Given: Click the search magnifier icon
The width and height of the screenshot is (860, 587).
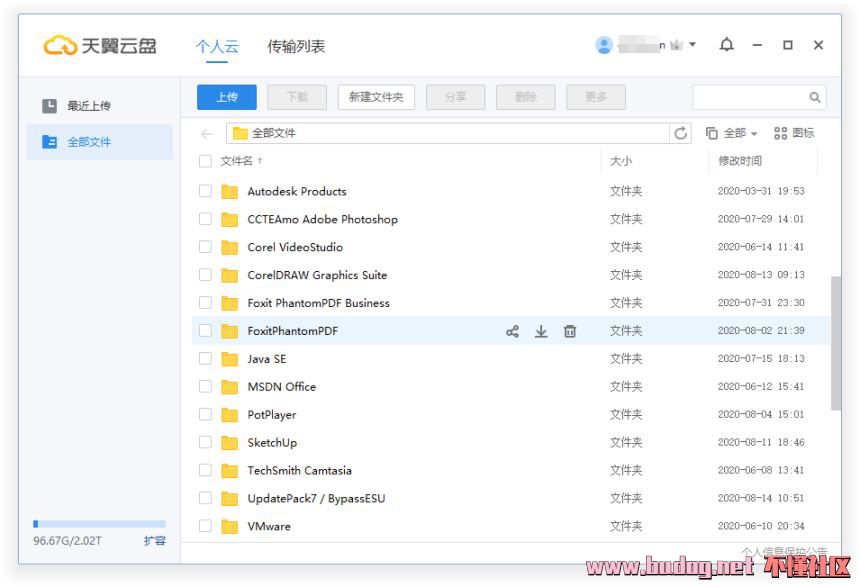Looking at the screenshot, I should tap(815, 98).
